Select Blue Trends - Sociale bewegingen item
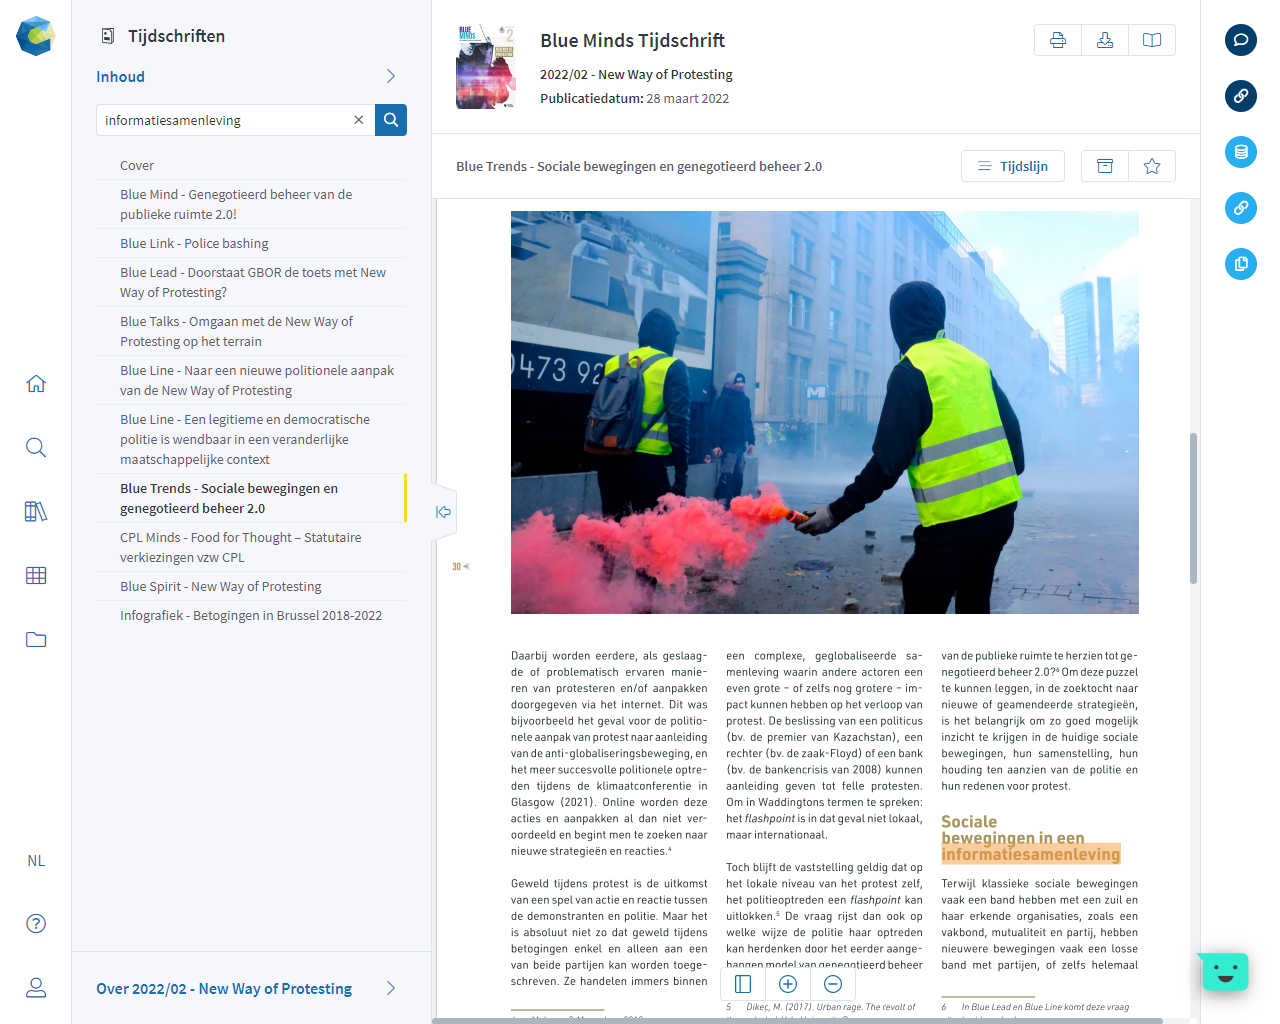Screen dimensions: 1280x1024 tap(252, 498)
